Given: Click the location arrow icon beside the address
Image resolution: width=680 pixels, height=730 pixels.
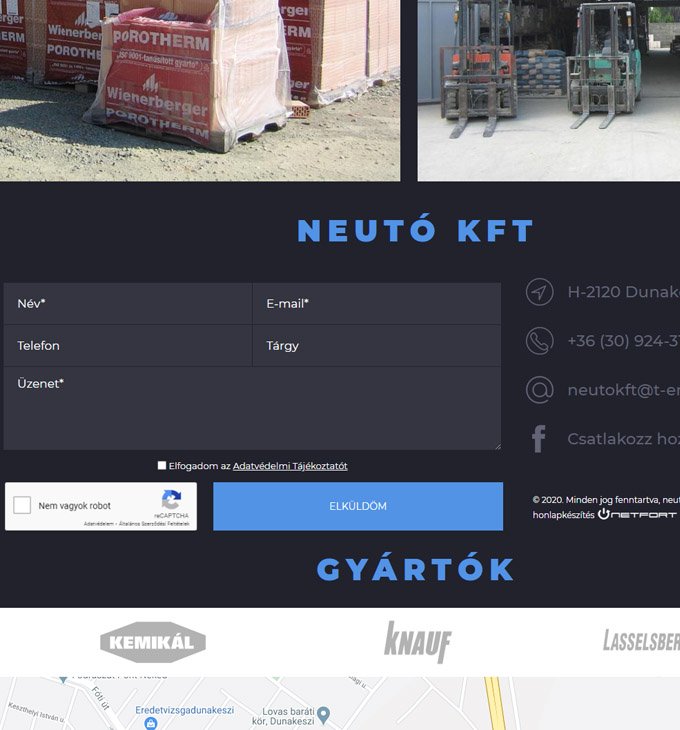Looking at the screenshot, I should pos(539,292).
